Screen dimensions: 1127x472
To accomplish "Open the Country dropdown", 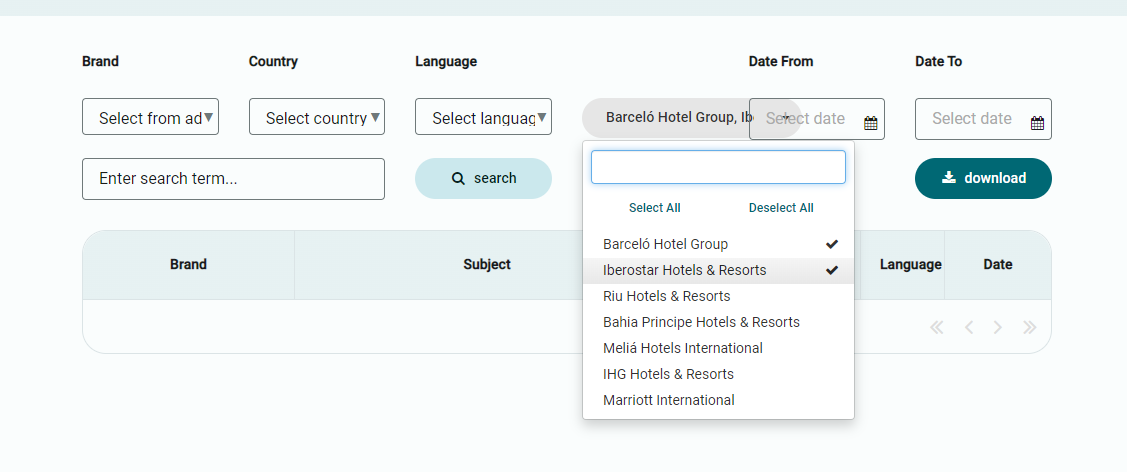I will point(317,116).
